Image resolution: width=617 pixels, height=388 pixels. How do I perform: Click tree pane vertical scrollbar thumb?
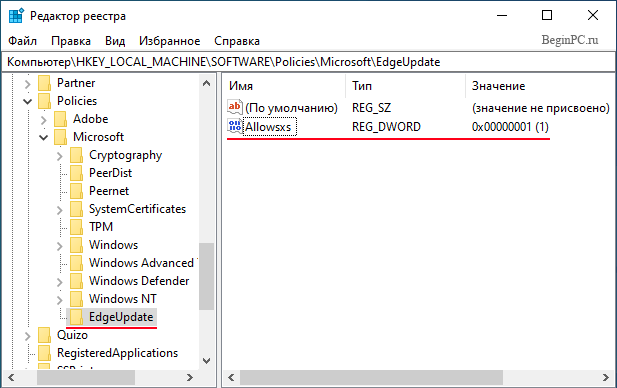[x=207, y=276]
